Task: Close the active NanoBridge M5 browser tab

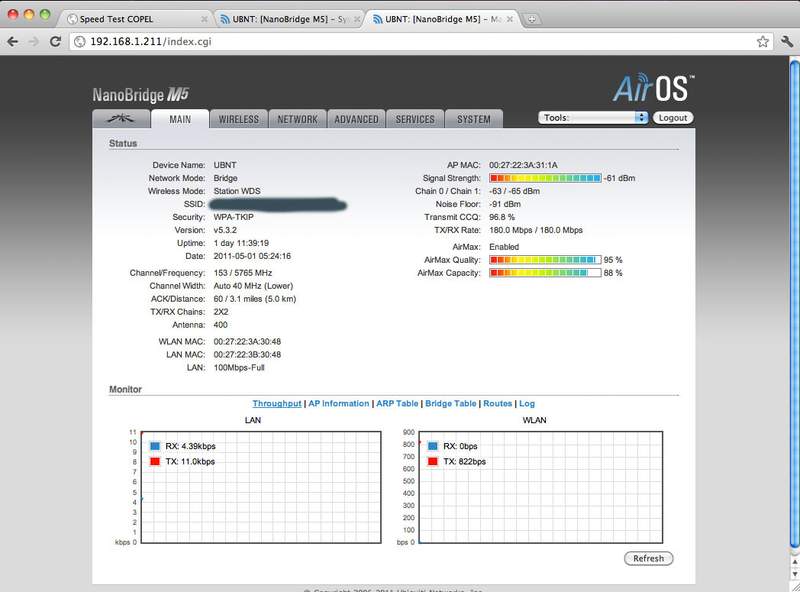Action: pyautogui.click(x=509, y=19)
